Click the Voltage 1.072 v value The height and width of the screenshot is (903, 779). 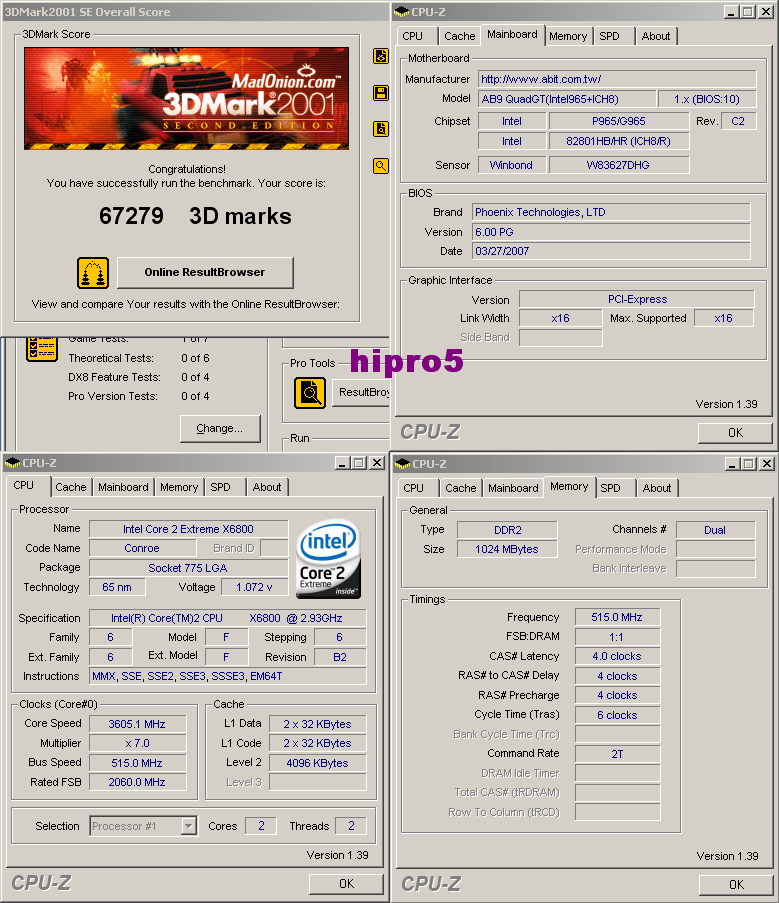point(254,587)
